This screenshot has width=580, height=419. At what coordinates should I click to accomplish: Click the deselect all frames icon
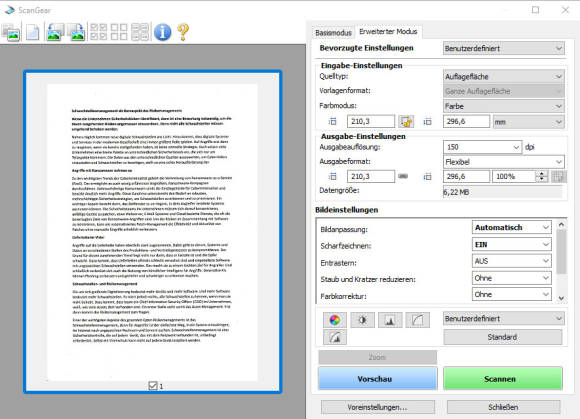pos(119,32)
